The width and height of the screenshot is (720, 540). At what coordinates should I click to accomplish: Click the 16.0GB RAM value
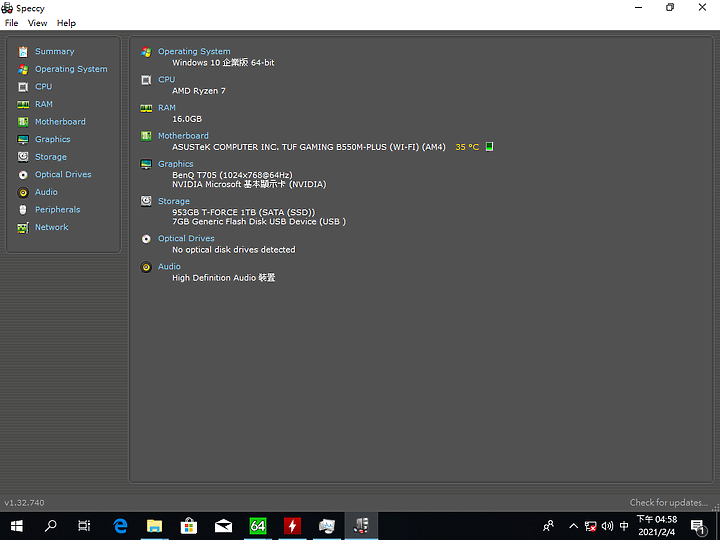coord(187,119)
